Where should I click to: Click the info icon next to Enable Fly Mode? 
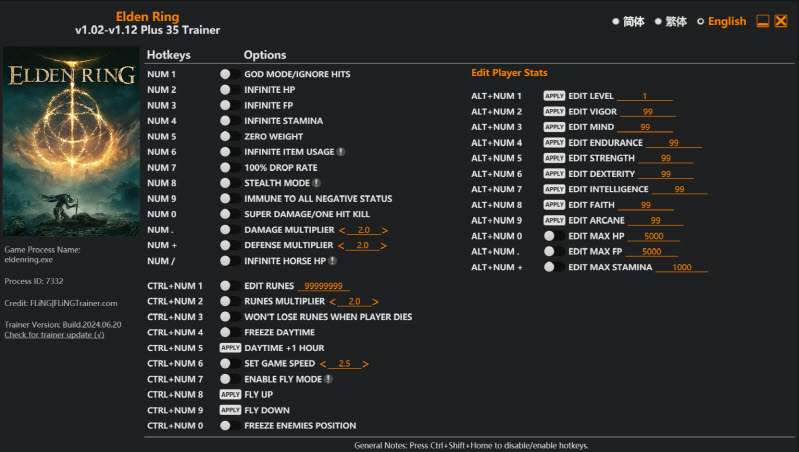[x=328, y=379]
